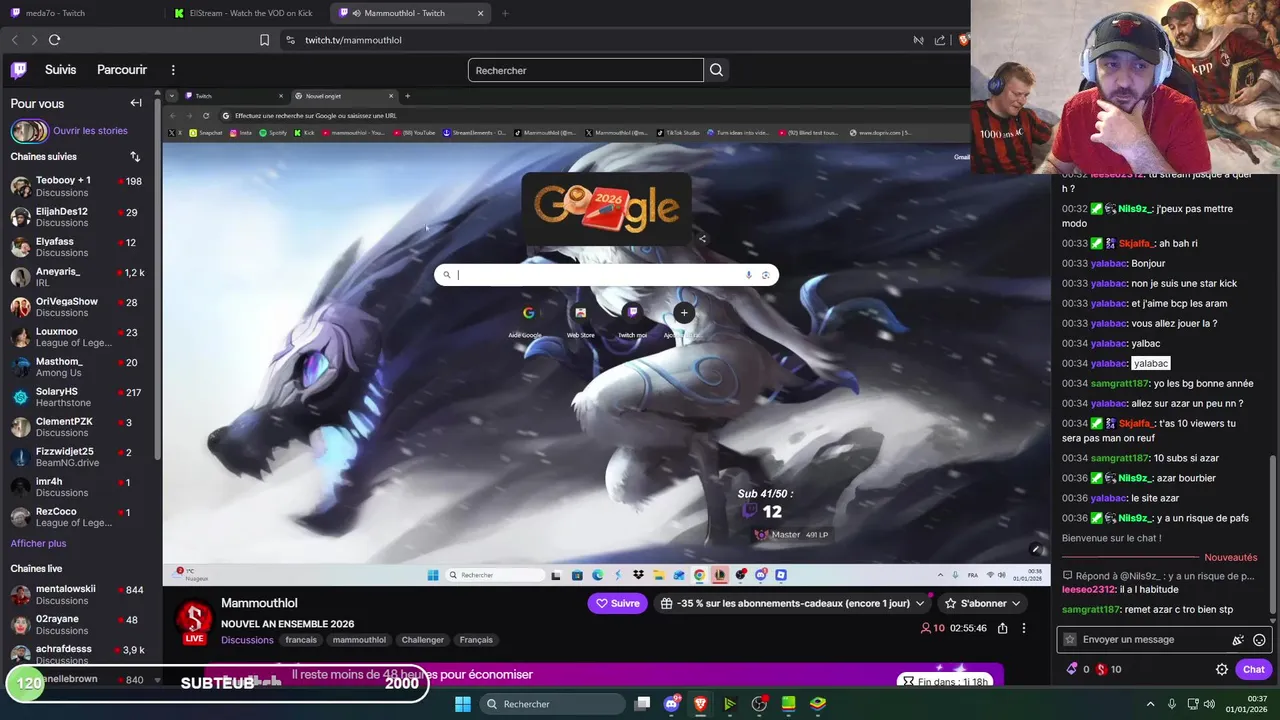
Task: Open more options next to stream uptime
Action: (1023, 628)
